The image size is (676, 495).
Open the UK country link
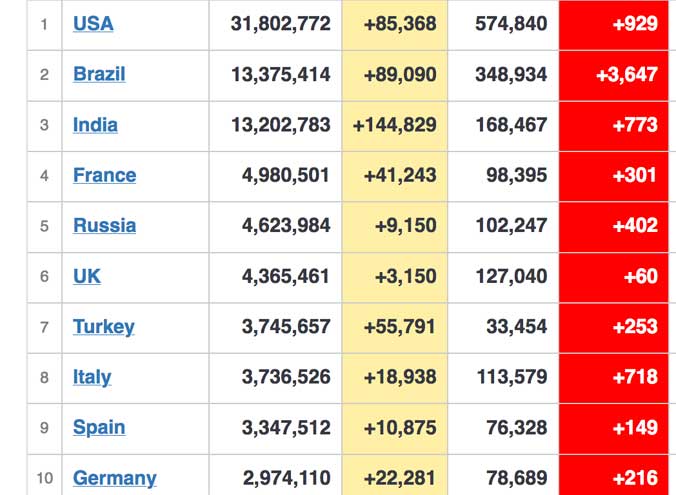[87, 276]
